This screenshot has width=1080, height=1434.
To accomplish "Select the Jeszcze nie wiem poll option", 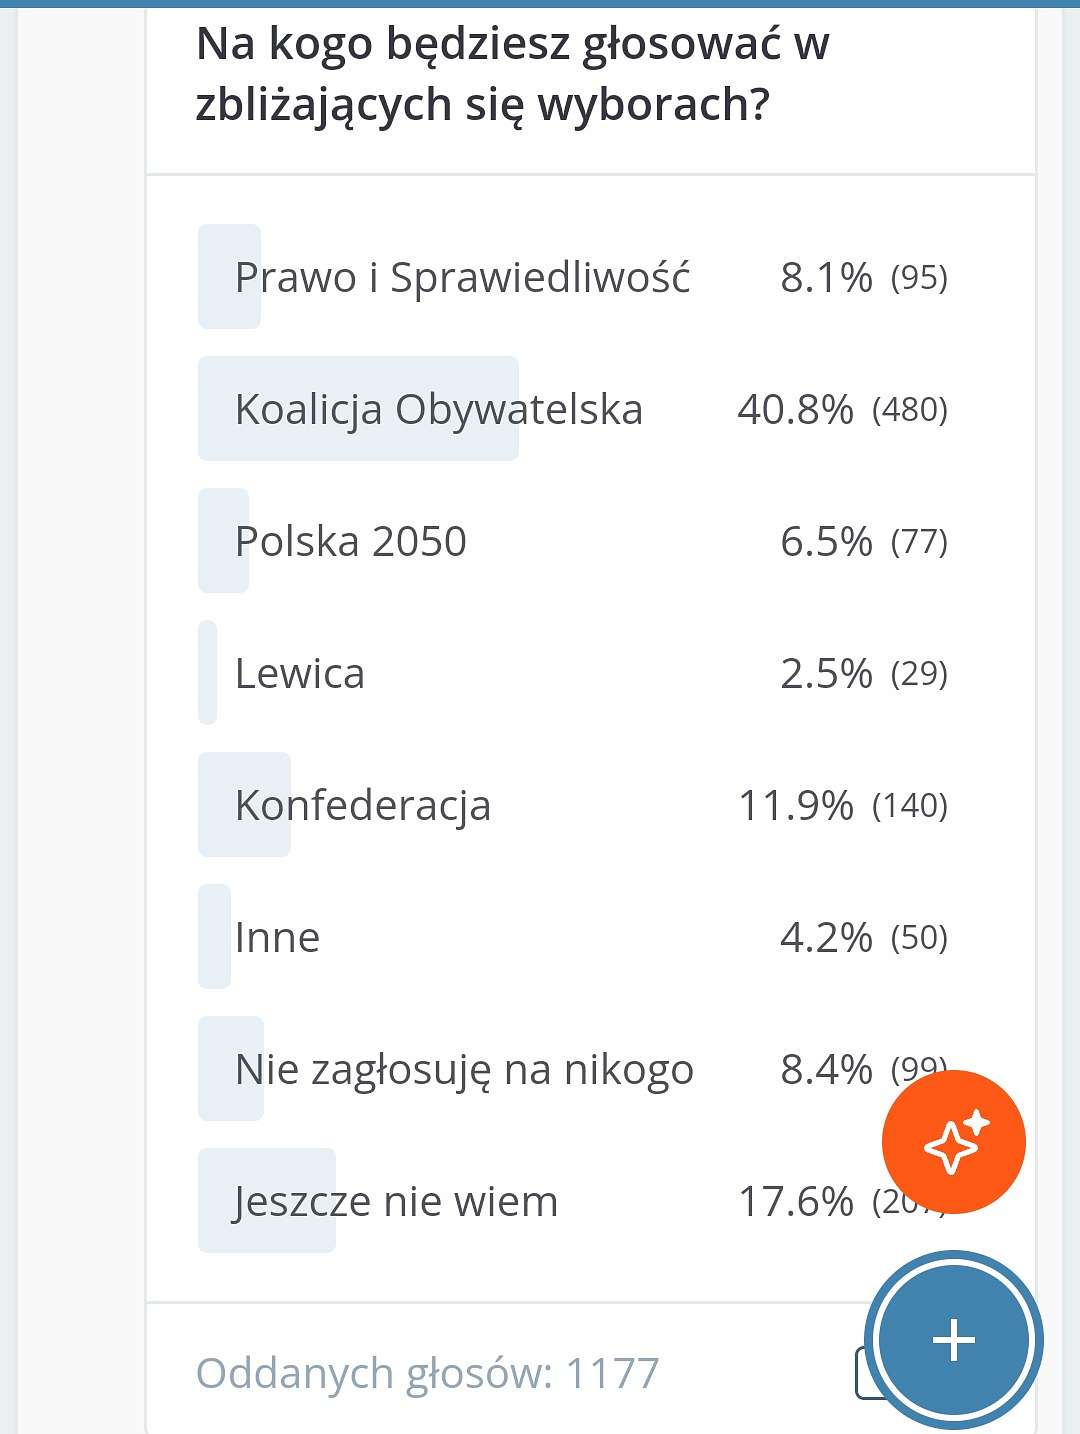I will [573, 1201].
